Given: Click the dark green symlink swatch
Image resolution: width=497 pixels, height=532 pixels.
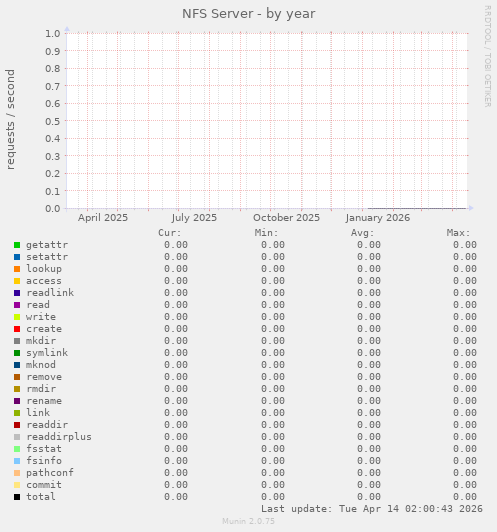Looking at the screenshot, I should coord(17,353).
